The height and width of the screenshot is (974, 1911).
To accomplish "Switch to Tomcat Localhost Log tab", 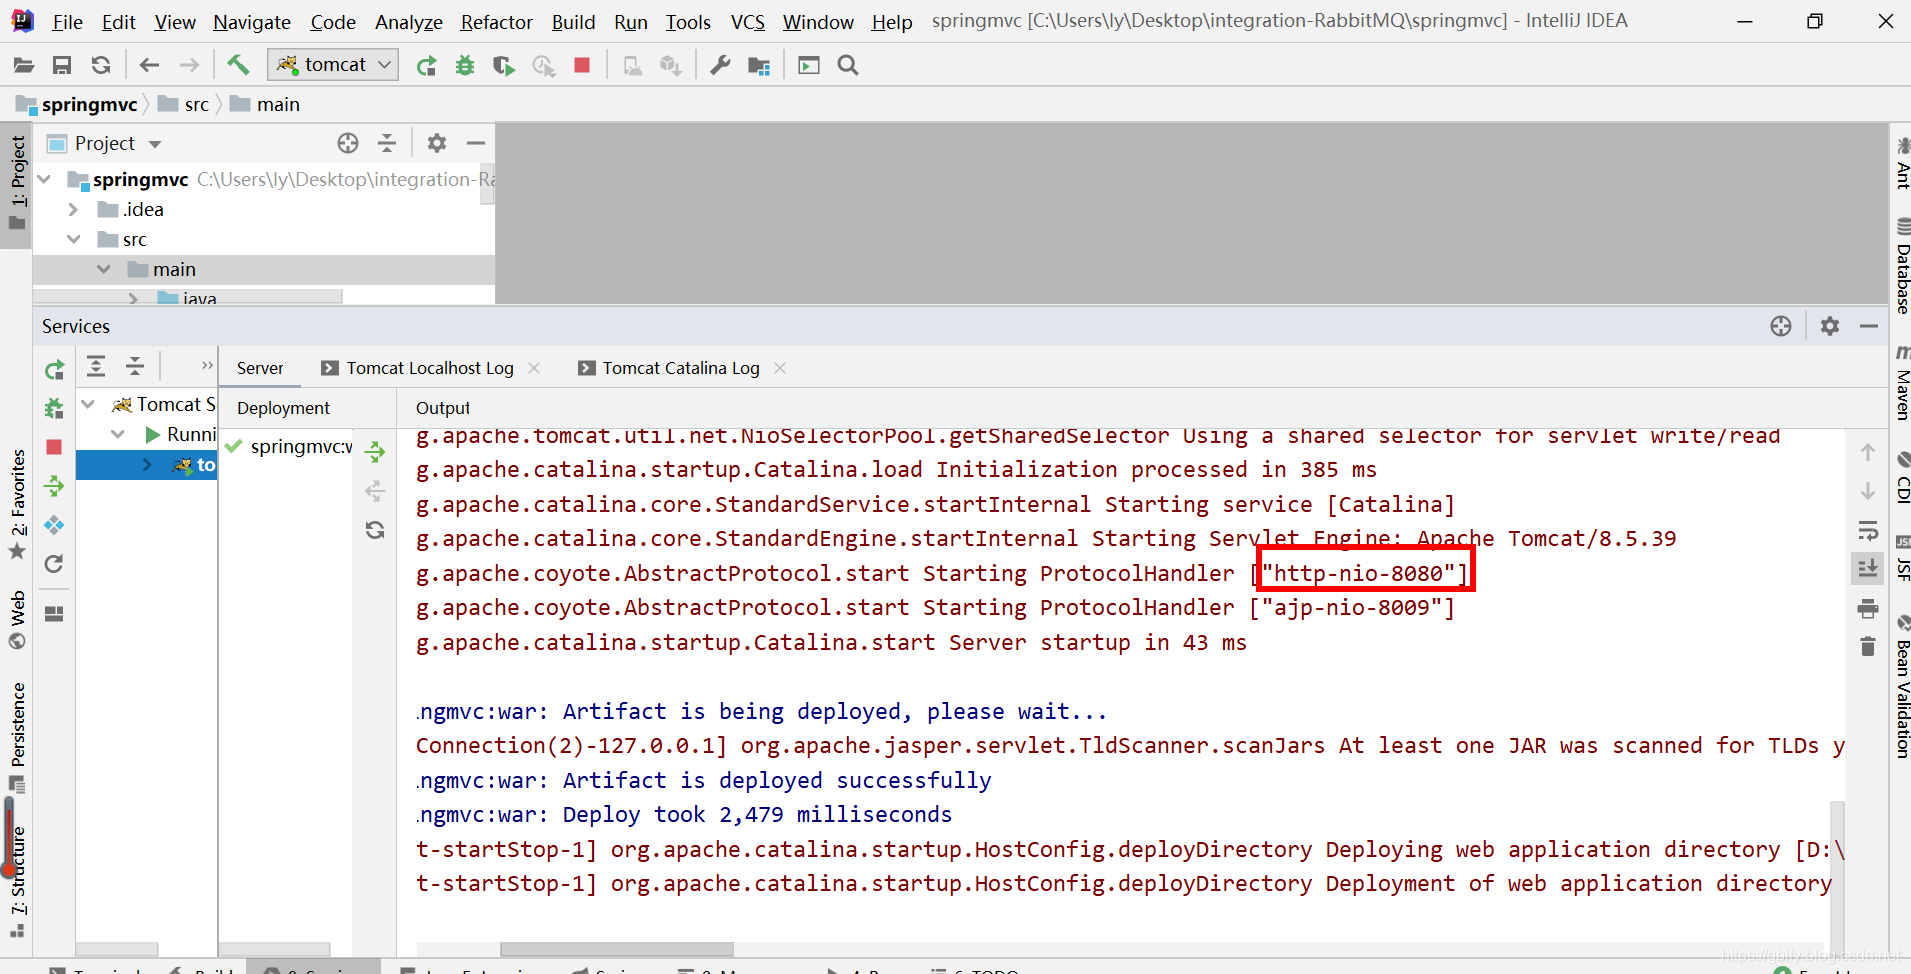I will [x=430, y=368].
